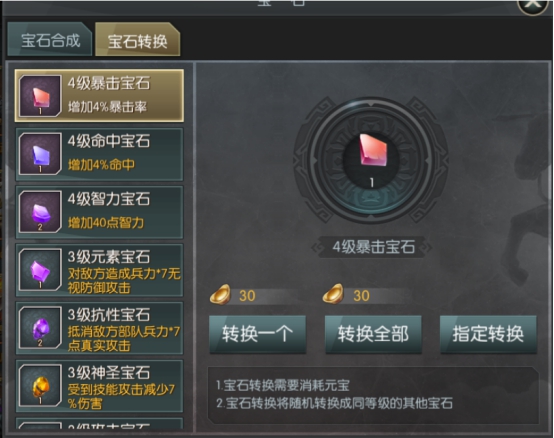Choose the 3级元素宝石 list row

pos(99,270)
